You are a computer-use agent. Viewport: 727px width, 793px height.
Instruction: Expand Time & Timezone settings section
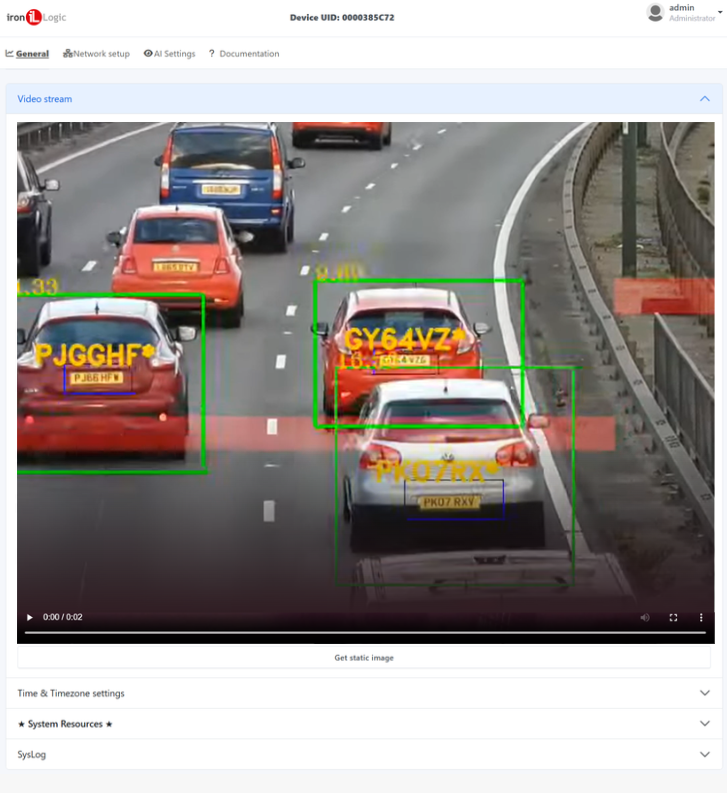pyautogui.click(x=705, y=693)
